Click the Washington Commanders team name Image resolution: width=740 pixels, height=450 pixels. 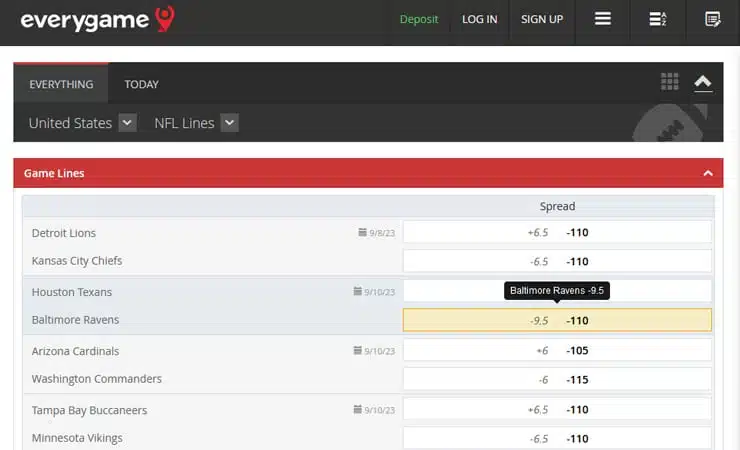click(97, 379)
